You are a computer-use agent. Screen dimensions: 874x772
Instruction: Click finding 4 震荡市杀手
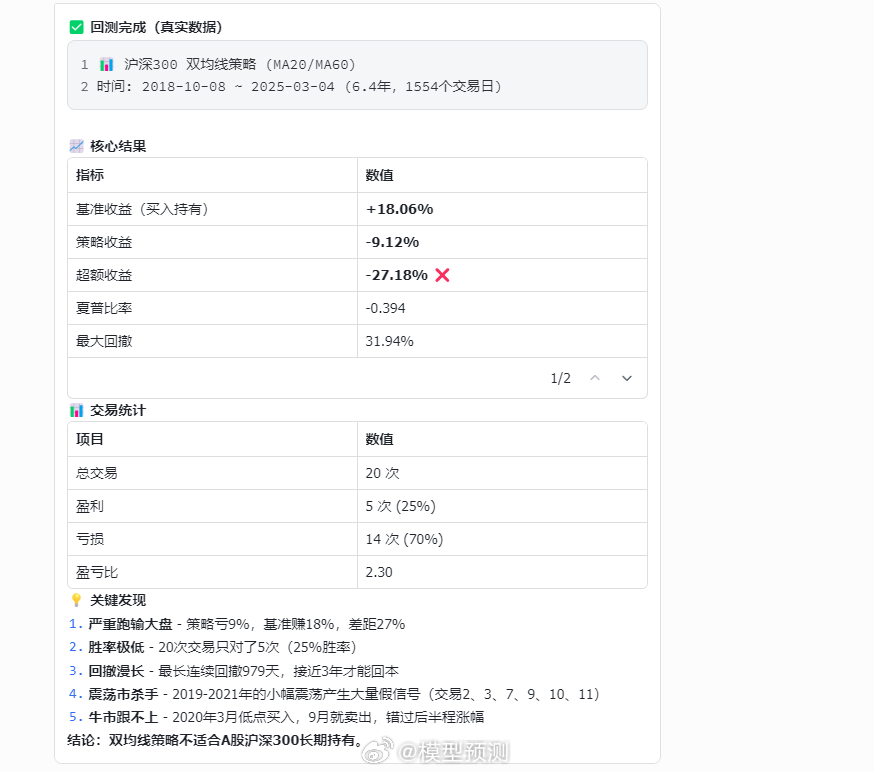pos(334,694)
